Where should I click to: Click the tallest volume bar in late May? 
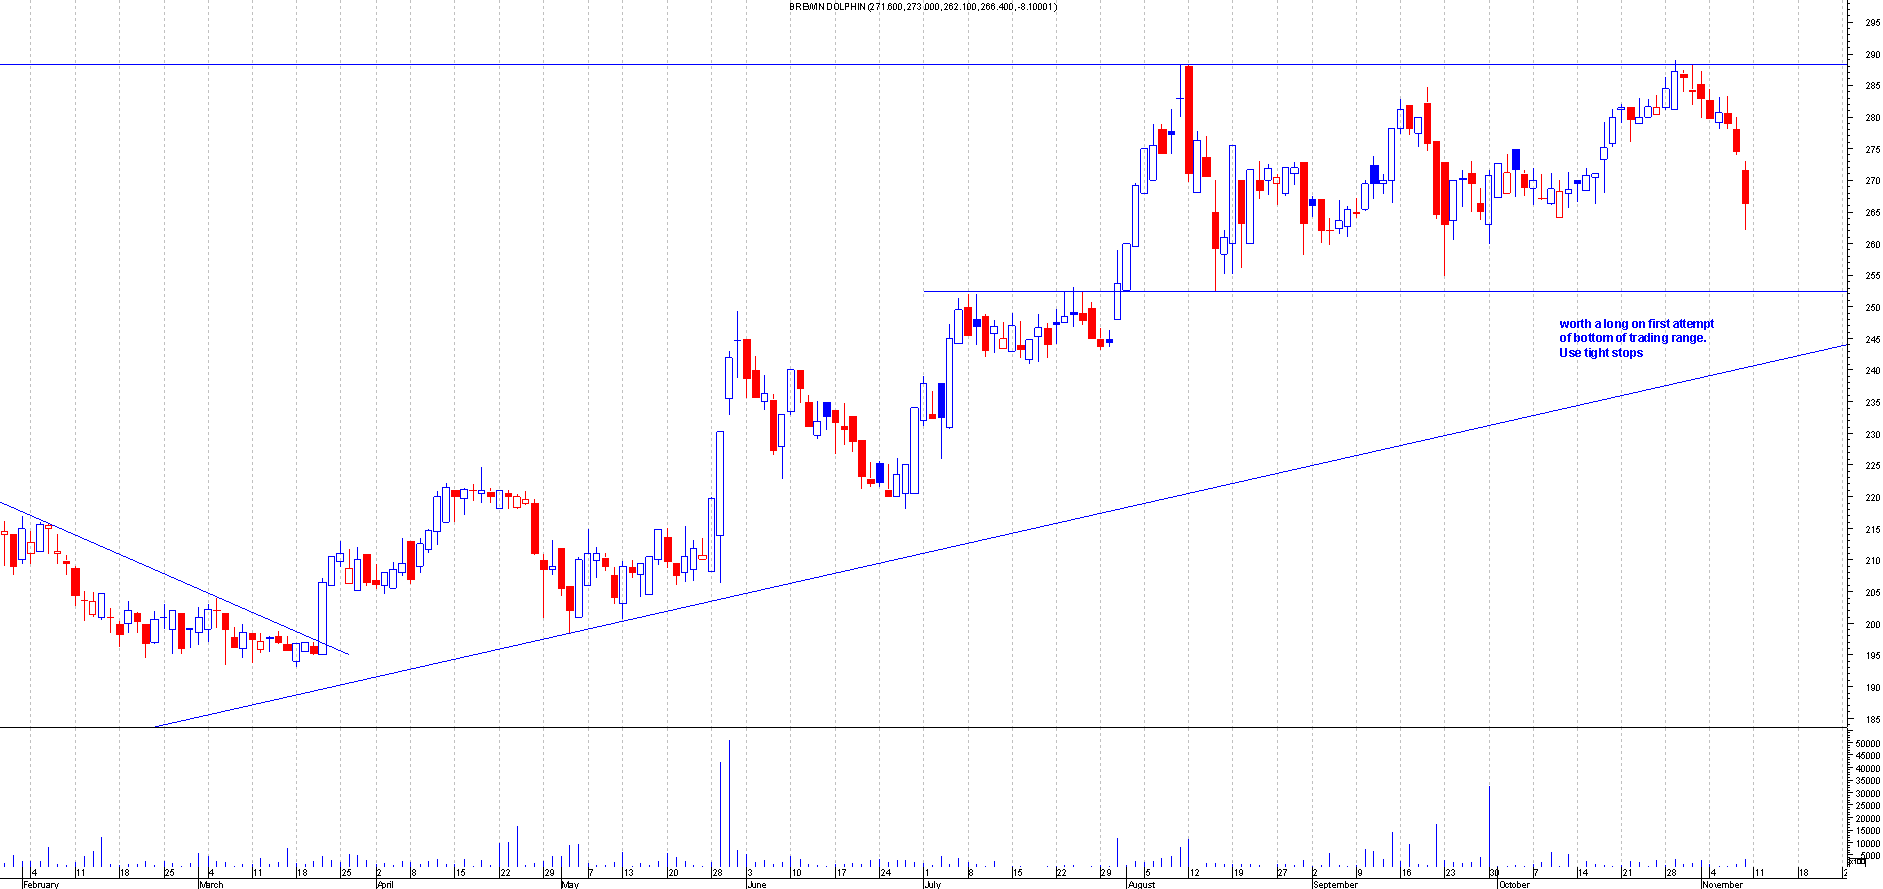[x=729, y=800]
